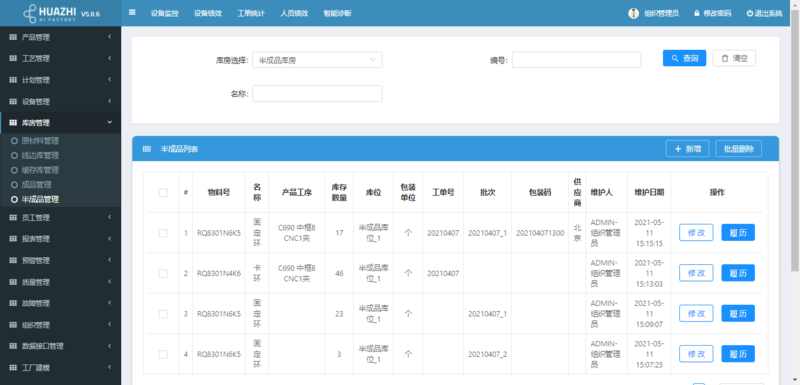Open the 智能诊断 top navigation item

337,14
